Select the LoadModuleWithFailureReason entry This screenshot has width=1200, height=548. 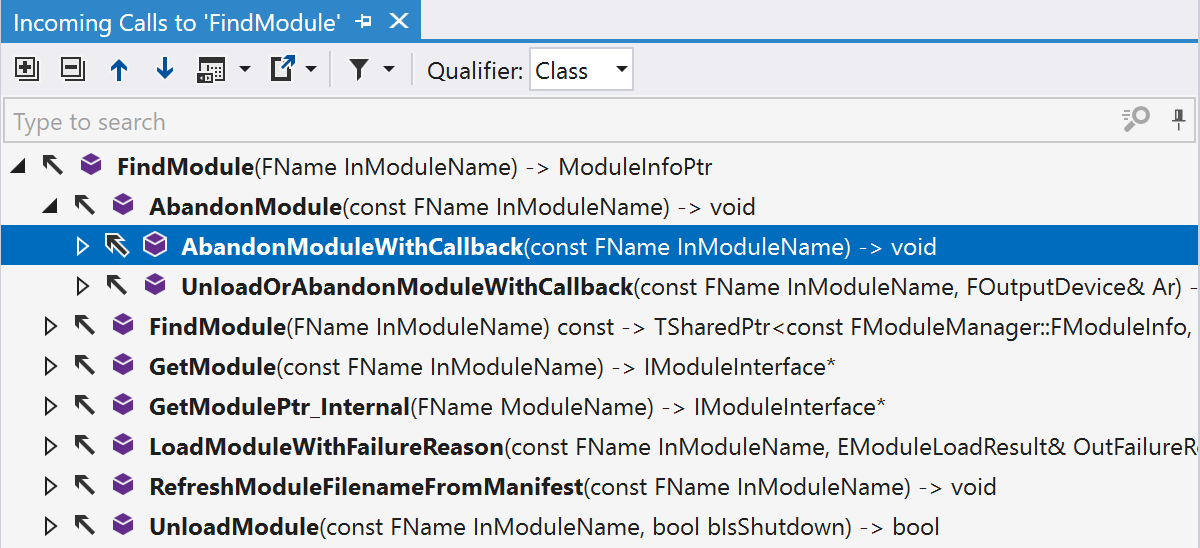pyautogui.click(x=325, y=447)
